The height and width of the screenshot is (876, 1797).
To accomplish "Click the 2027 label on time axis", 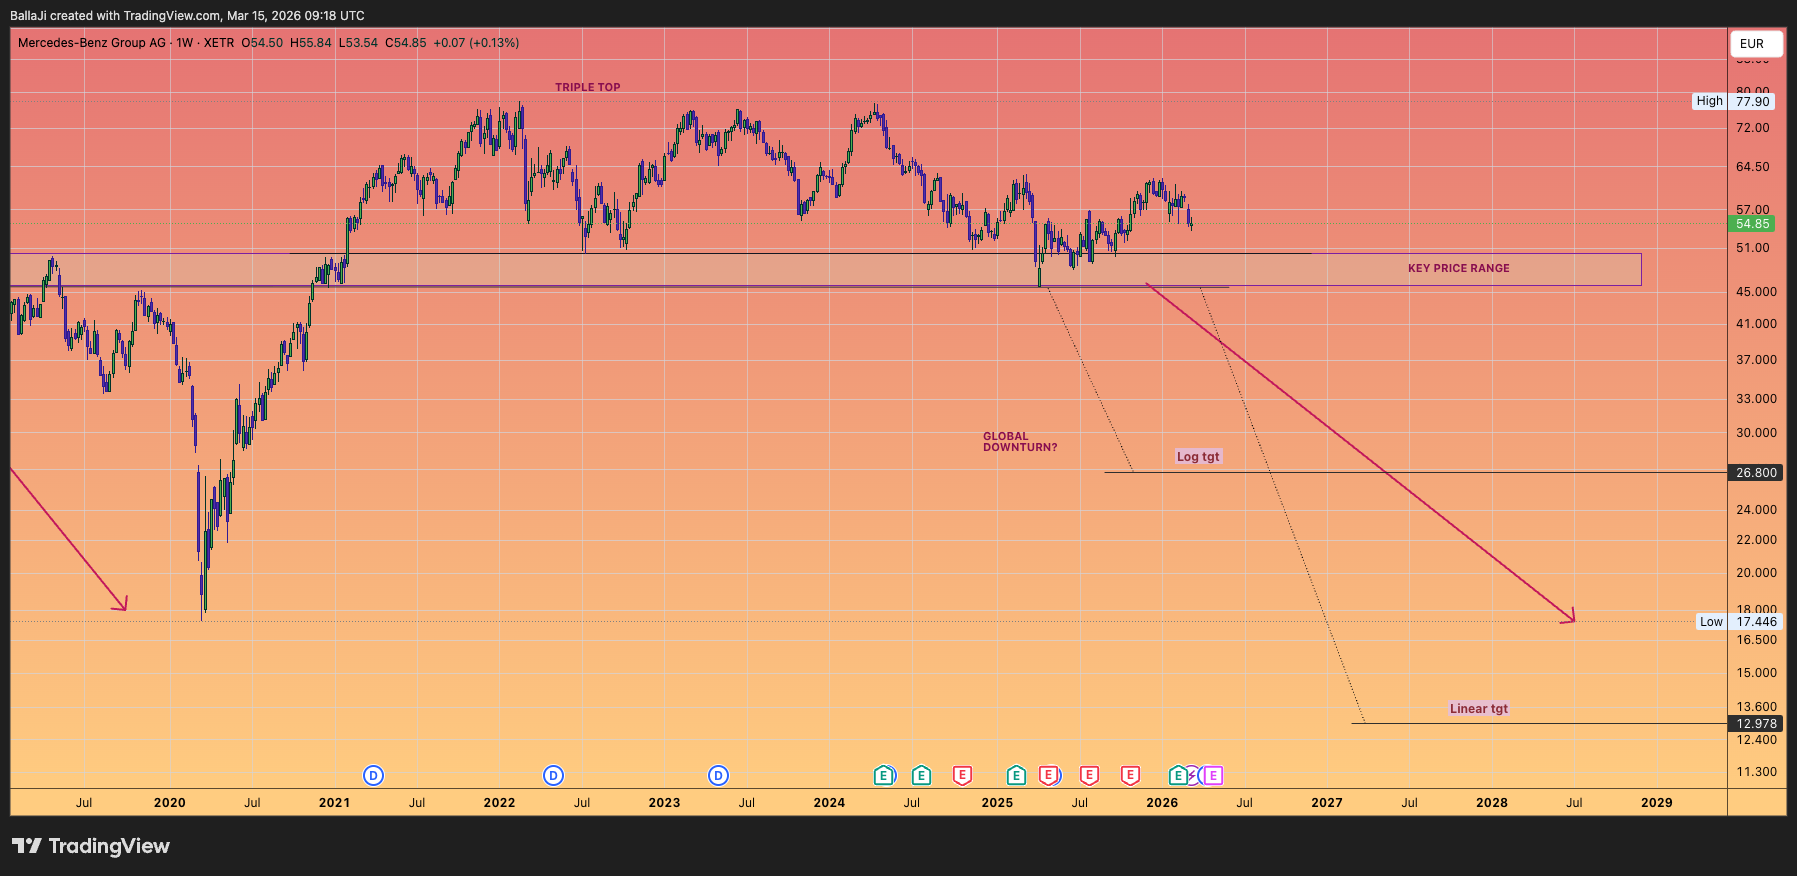I will pyautogui.click(x=1327, y=802).
